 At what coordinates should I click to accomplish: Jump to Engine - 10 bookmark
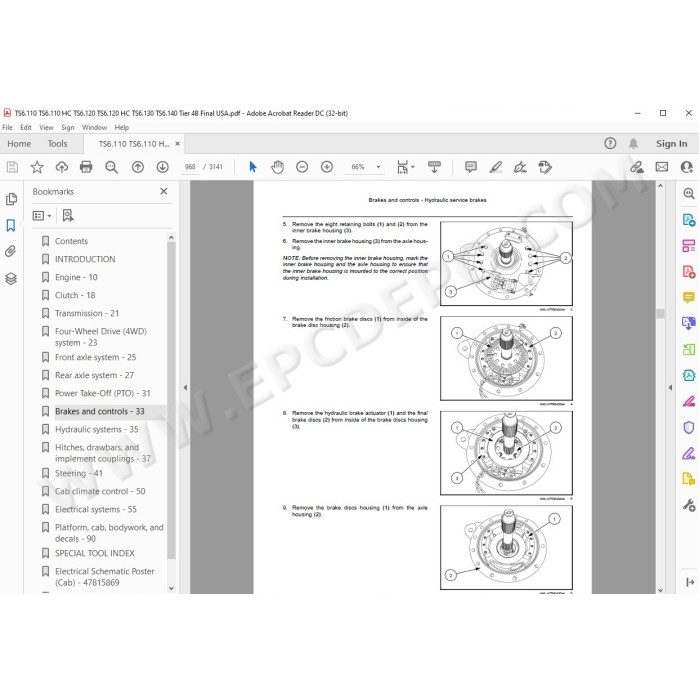pos(76,277)
